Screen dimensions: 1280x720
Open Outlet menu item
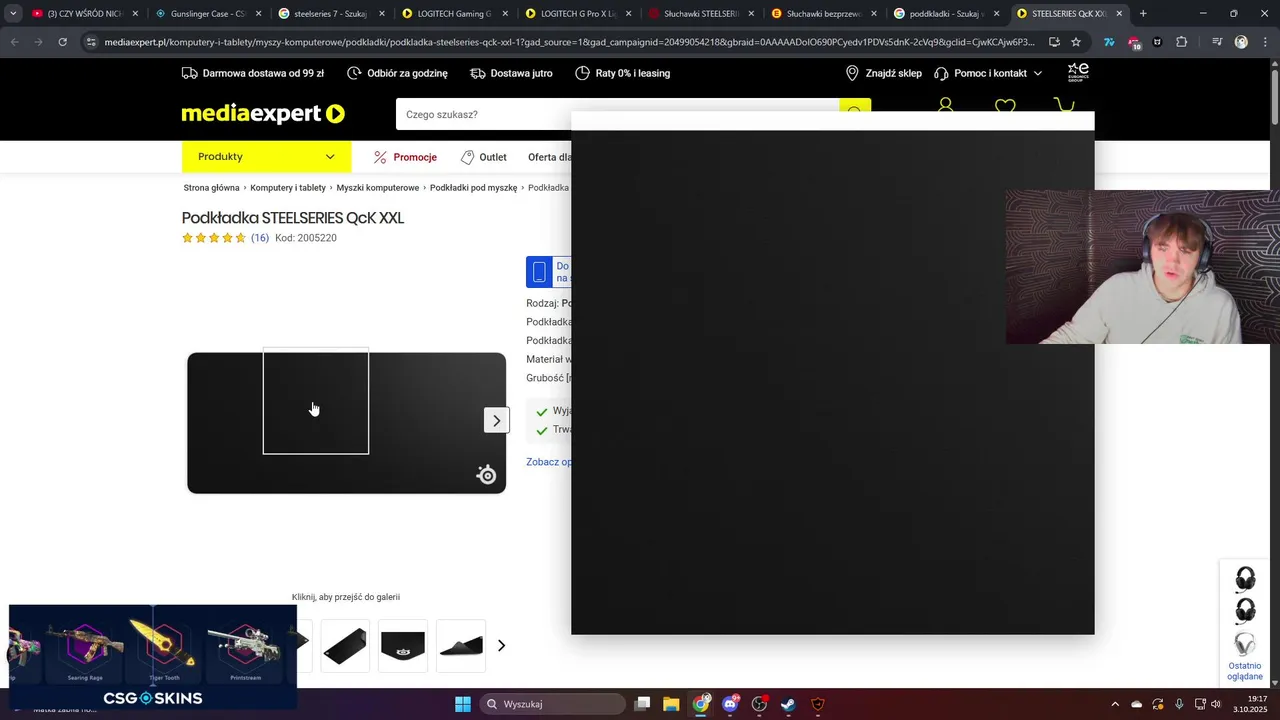click(x=483, y=157)
